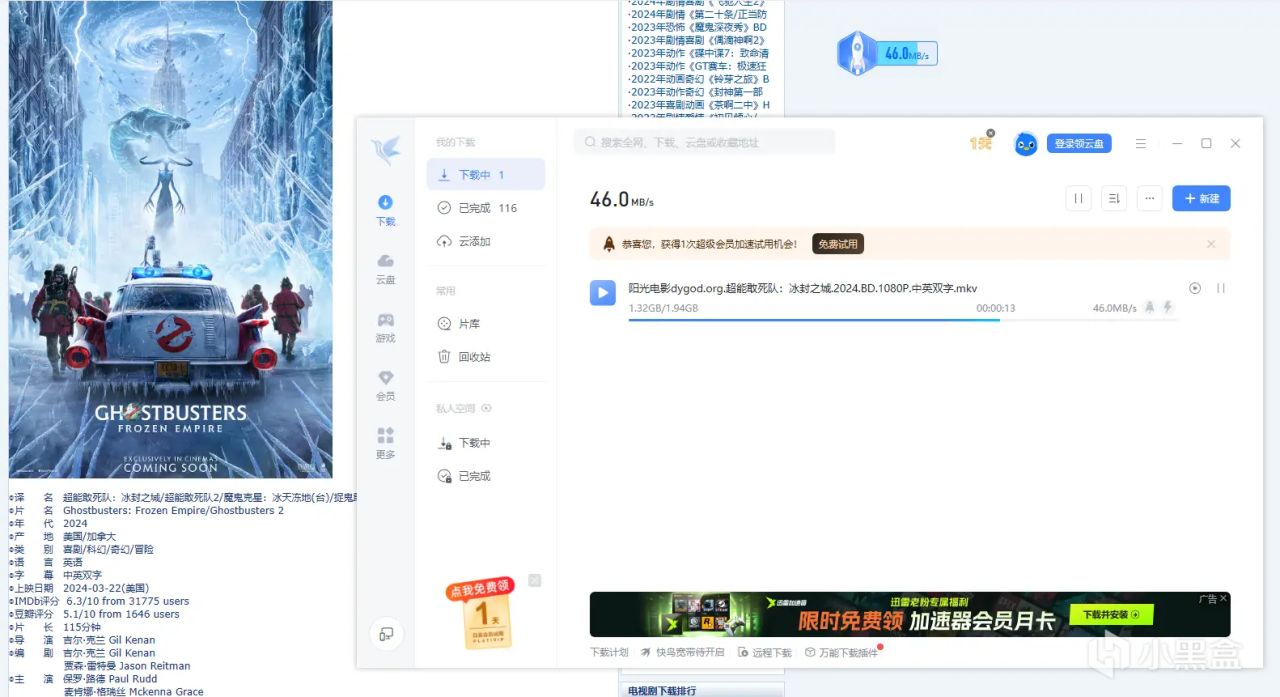Screen dimensions: 1280x697
Task: Click the download progress bar
Action: tap(903, 320)
